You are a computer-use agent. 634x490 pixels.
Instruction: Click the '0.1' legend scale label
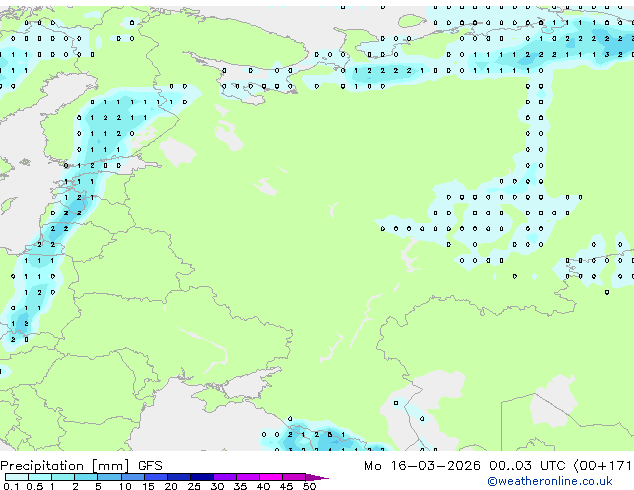pyautogui.click(x=11, y=486)
